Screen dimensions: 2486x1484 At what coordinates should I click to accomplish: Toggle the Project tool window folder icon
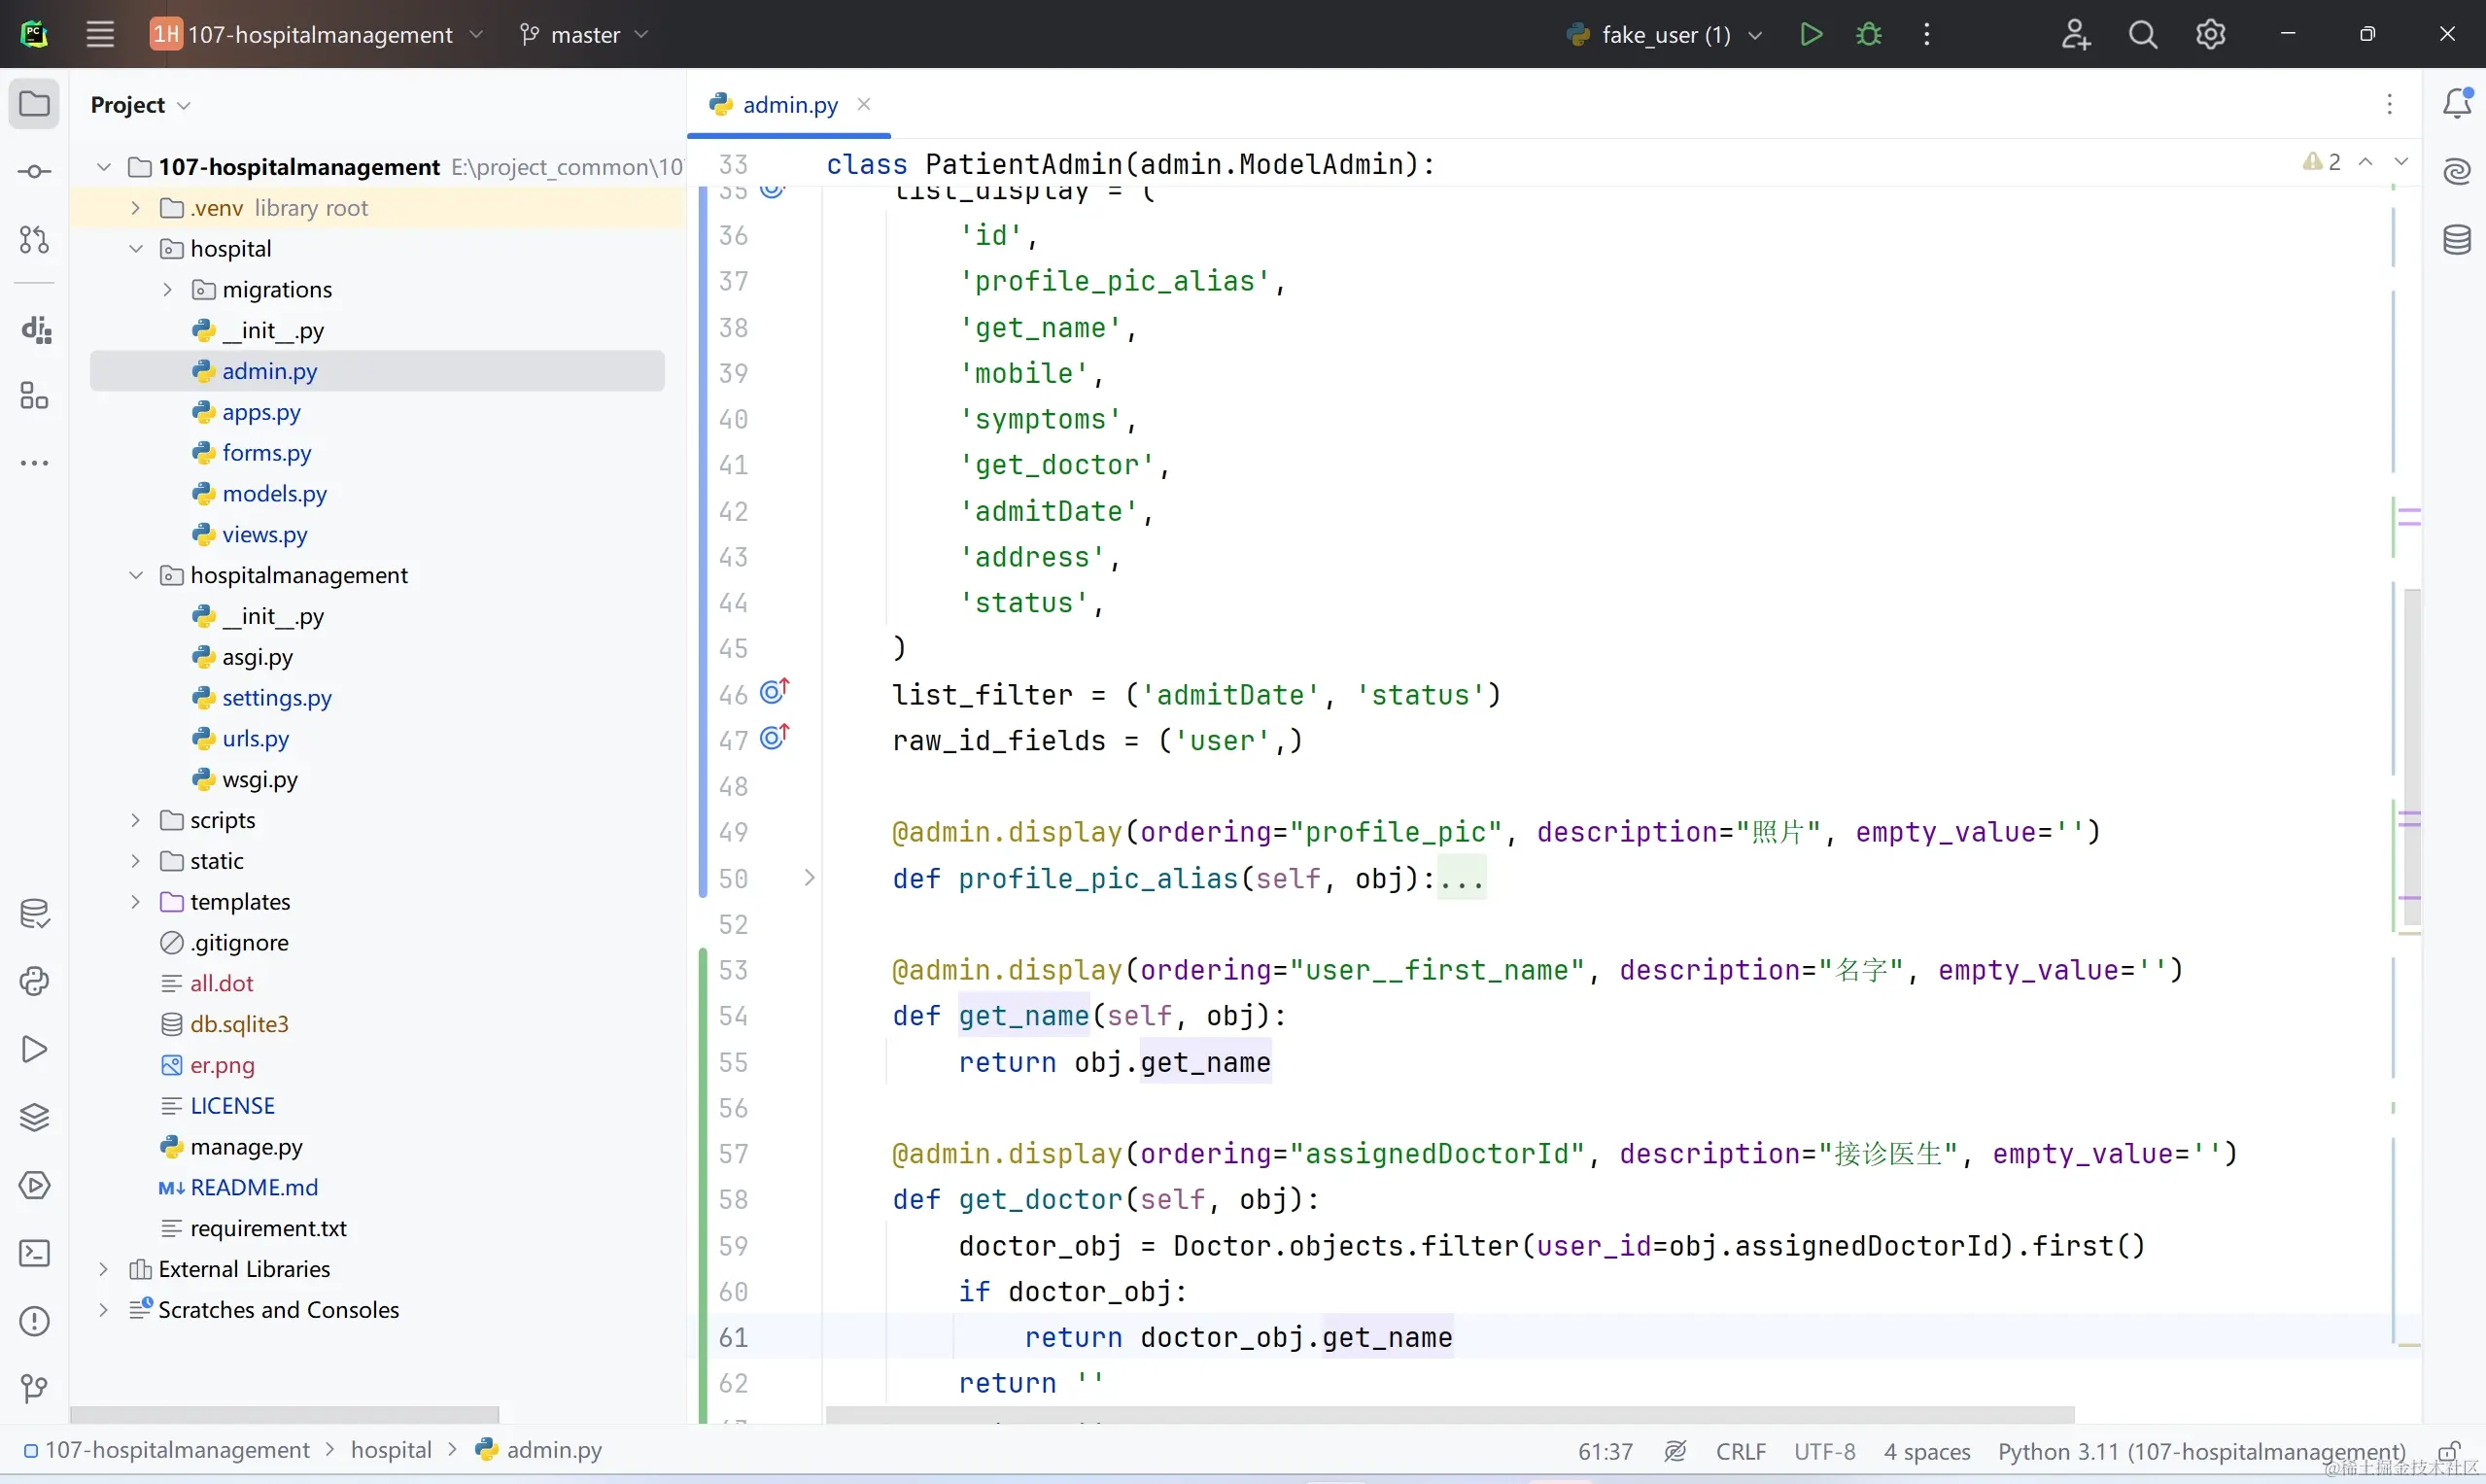tap(34, 104)
